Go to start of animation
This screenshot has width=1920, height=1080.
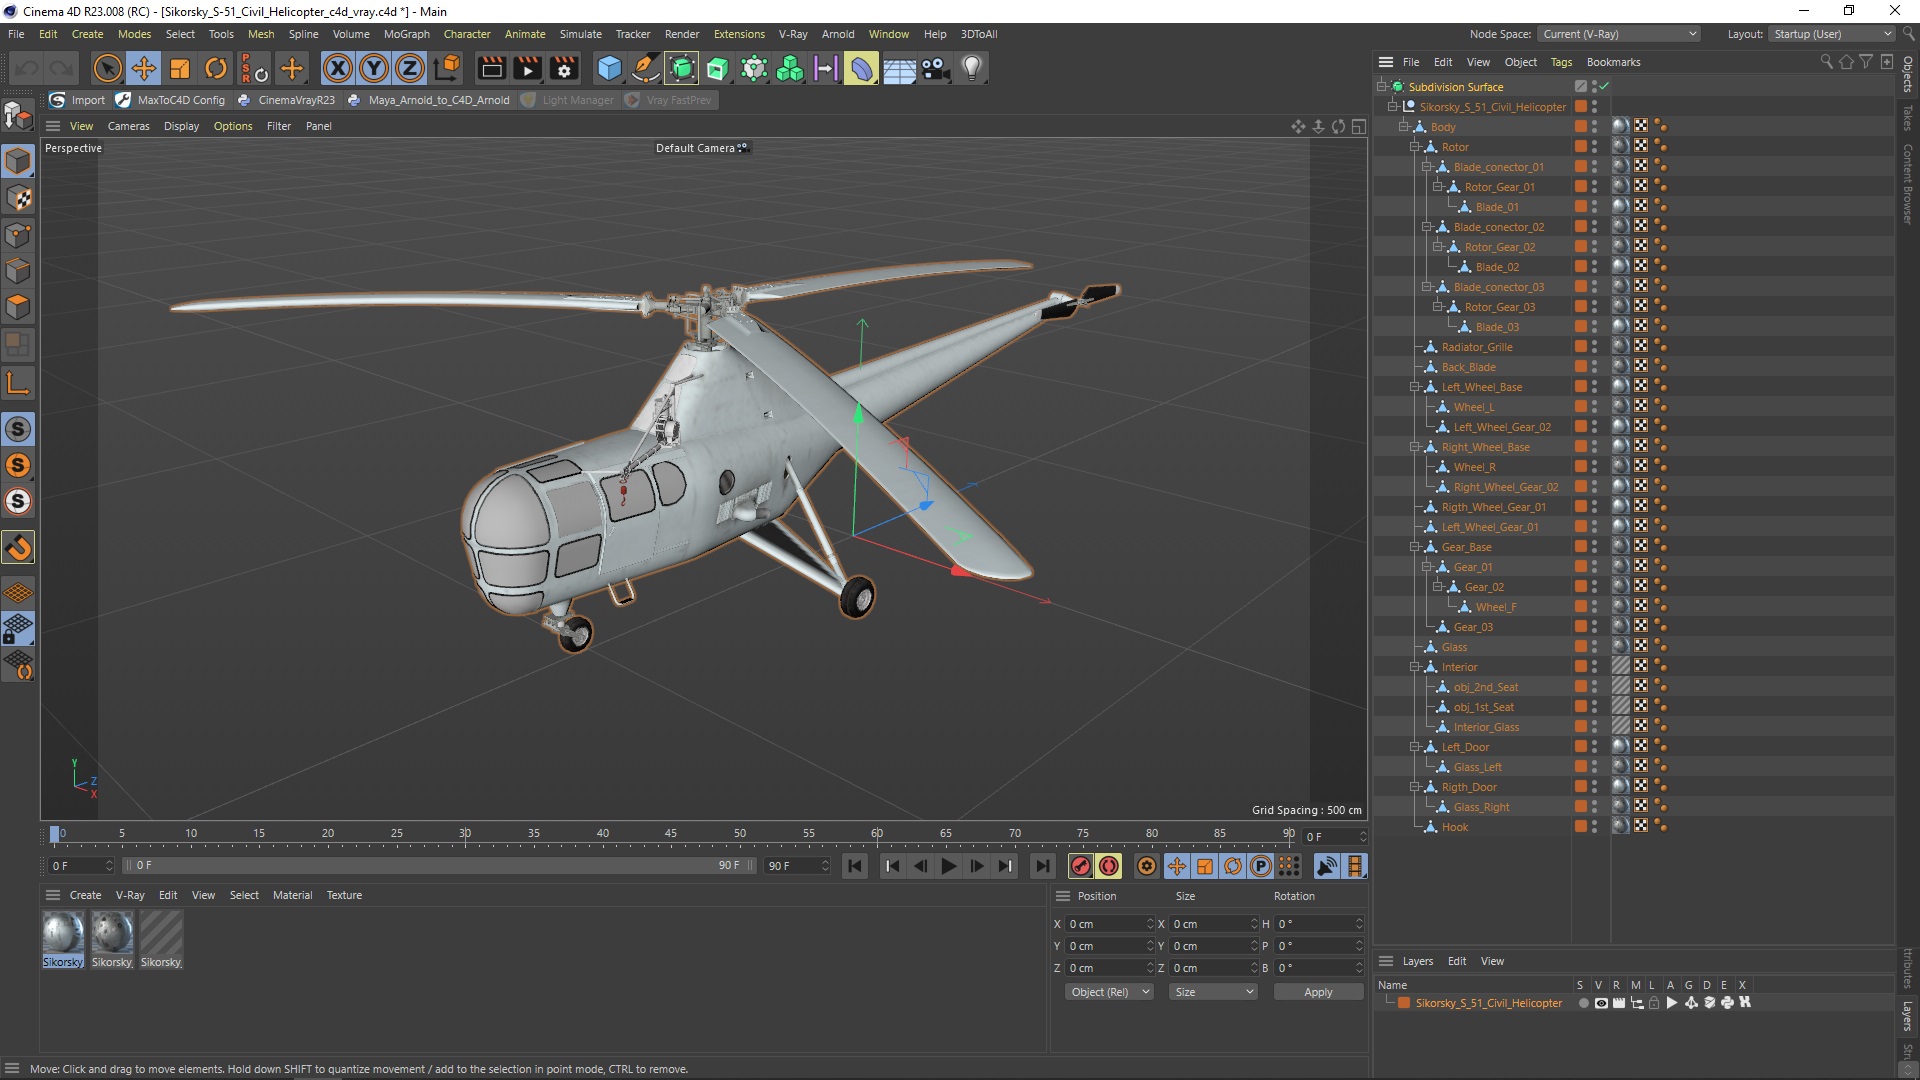click(x=855, y=866)
